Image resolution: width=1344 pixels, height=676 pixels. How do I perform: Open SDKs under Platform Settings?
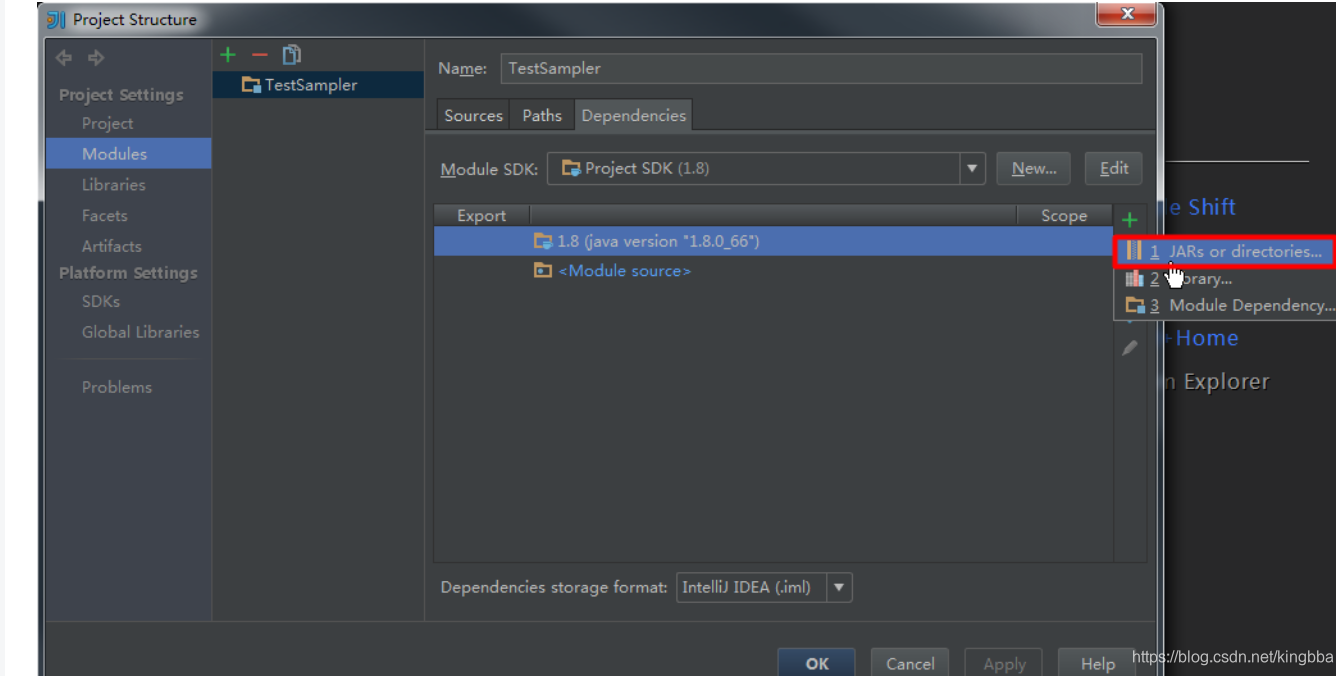[x=100, y=301]
